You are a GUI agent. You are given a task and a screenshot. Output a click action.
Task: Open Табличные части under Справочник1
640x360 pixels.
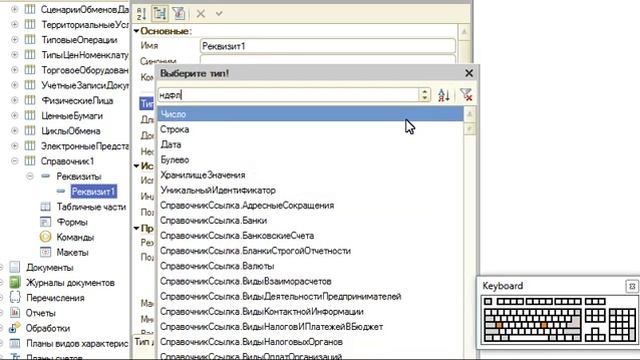coord(91,207)
